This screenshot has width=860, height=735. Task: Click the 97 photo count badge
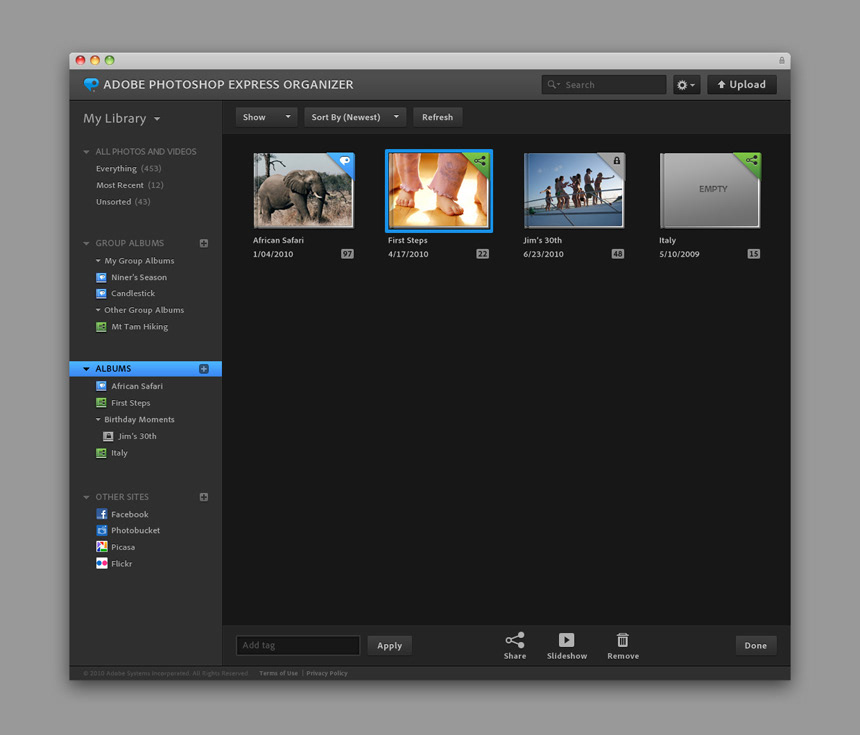coord(347,254)
